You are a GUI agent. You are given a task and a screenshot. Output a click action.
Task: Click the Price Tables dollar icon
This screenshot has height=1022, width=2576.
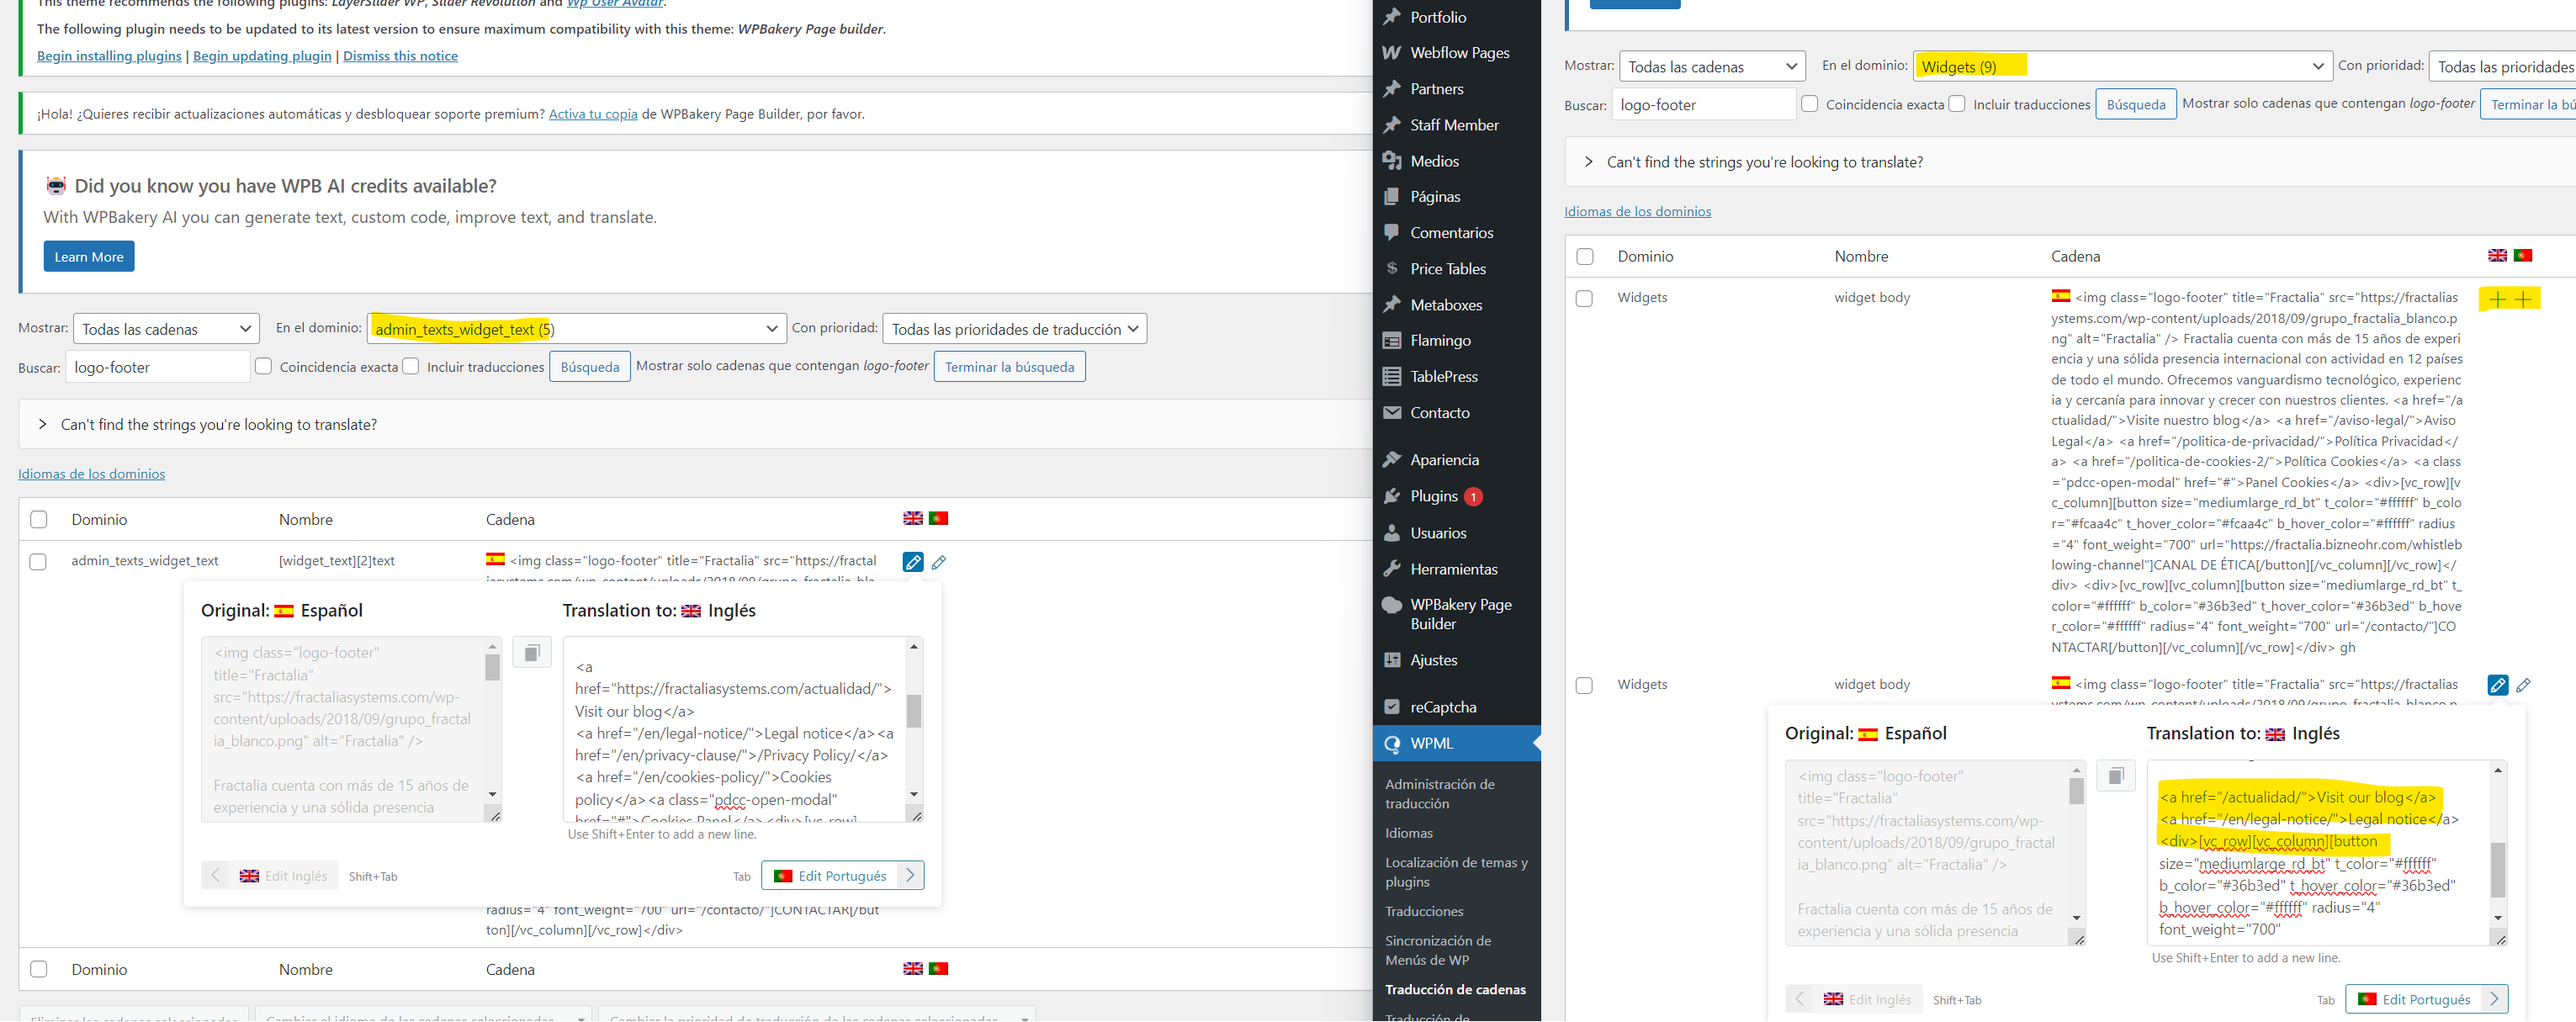[1391, 269]
